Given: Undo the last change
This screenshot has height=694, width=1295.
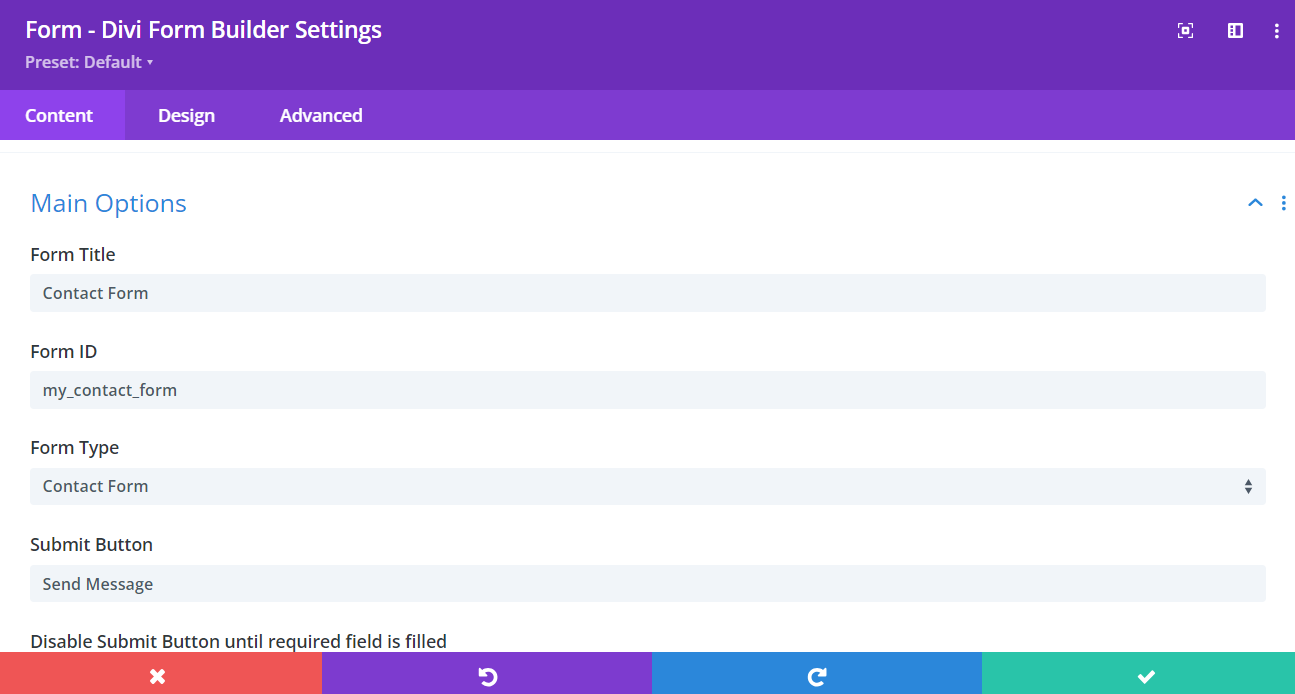Looking at the screenshot, I should point(486,675).
